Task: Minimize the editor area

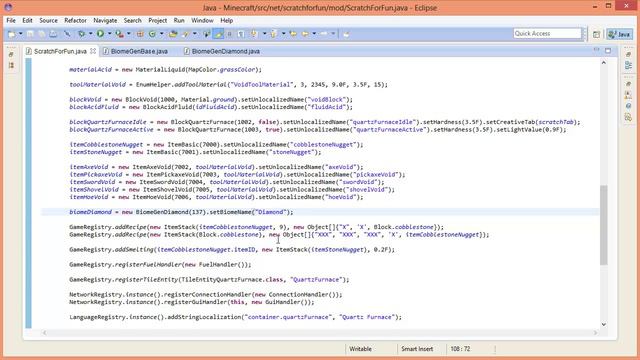Action: (596, 50)
